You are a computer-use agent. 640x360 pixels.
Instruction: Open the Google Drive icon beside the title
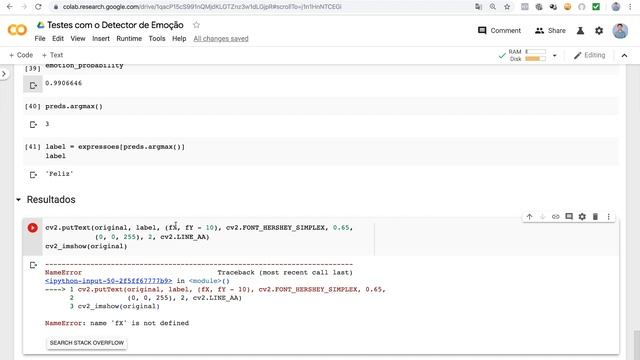(x=40, y=25)
